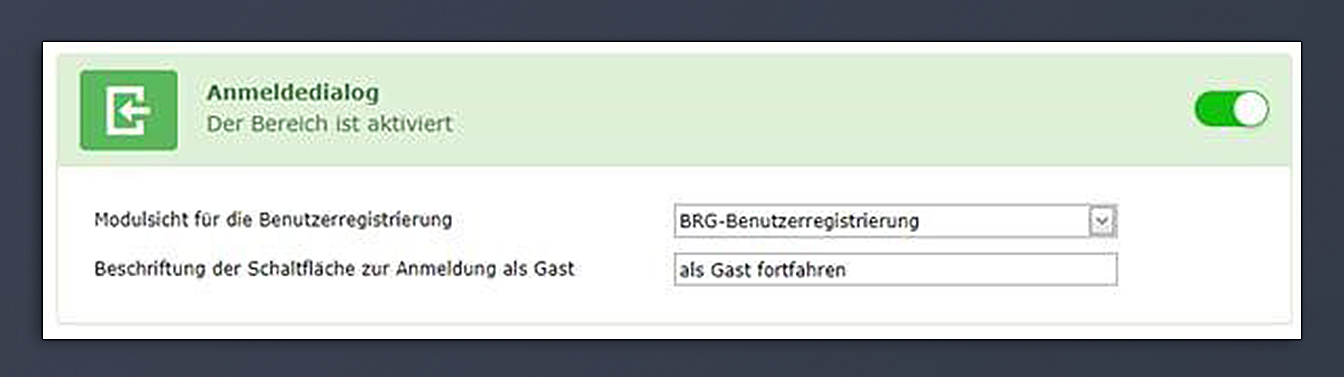Select the BRG-Benutzerregistrierung combo box
1344x377 pixels.
895,221
